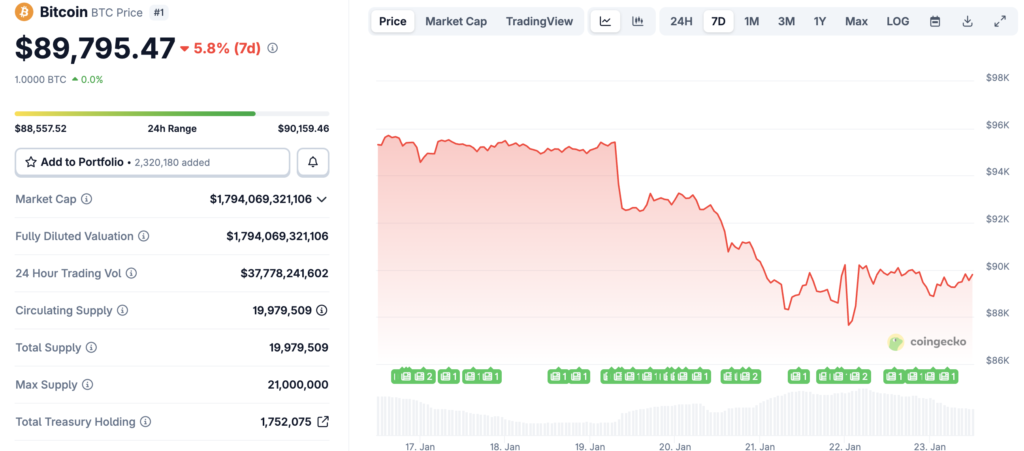The height and width of the screenshot is (451, 1024).
Task: Expand the Market Cap details chevron
Action: (x=322, y=199)
